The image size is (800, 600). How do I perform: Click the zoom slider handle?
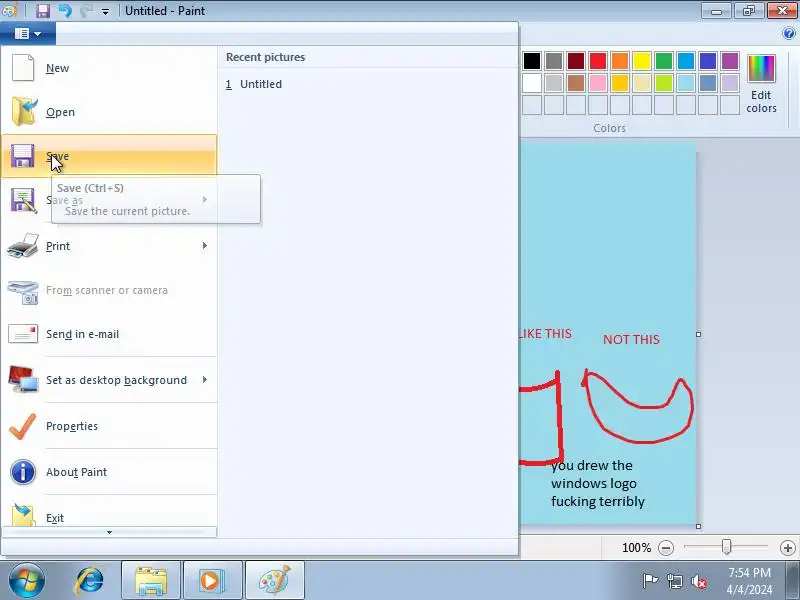(727, 547)
